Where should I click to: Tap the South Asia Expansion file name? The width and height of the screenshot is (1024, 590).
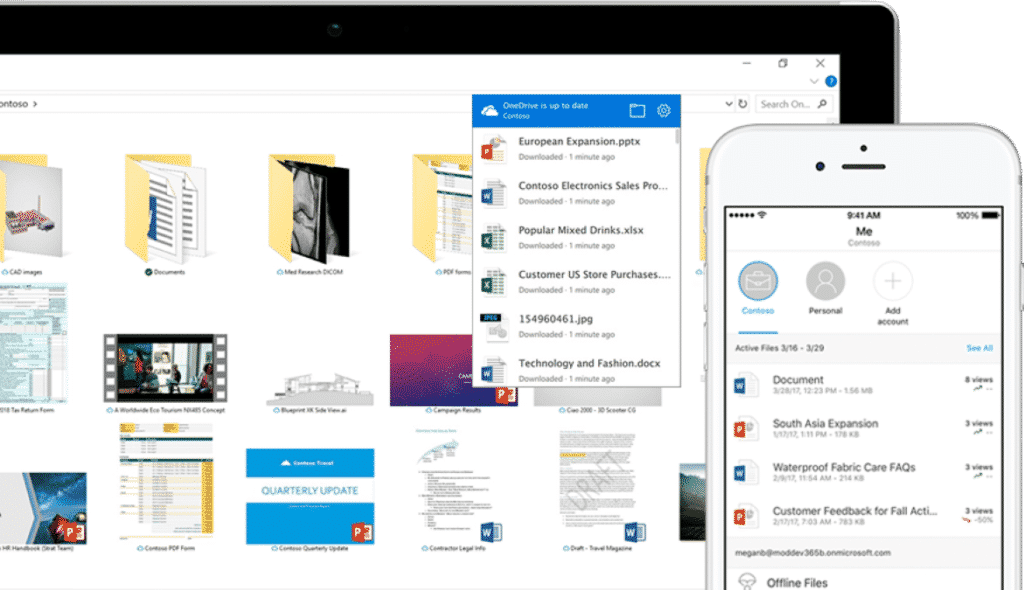coord(825,423)
